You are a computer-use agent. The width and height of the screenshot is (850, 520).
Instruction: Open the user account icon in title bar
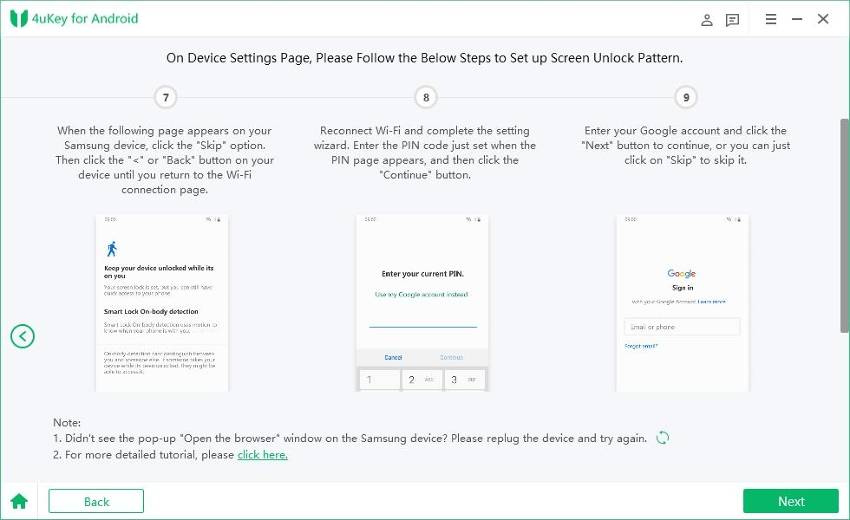pyautogui.click(x=707, y=19)
